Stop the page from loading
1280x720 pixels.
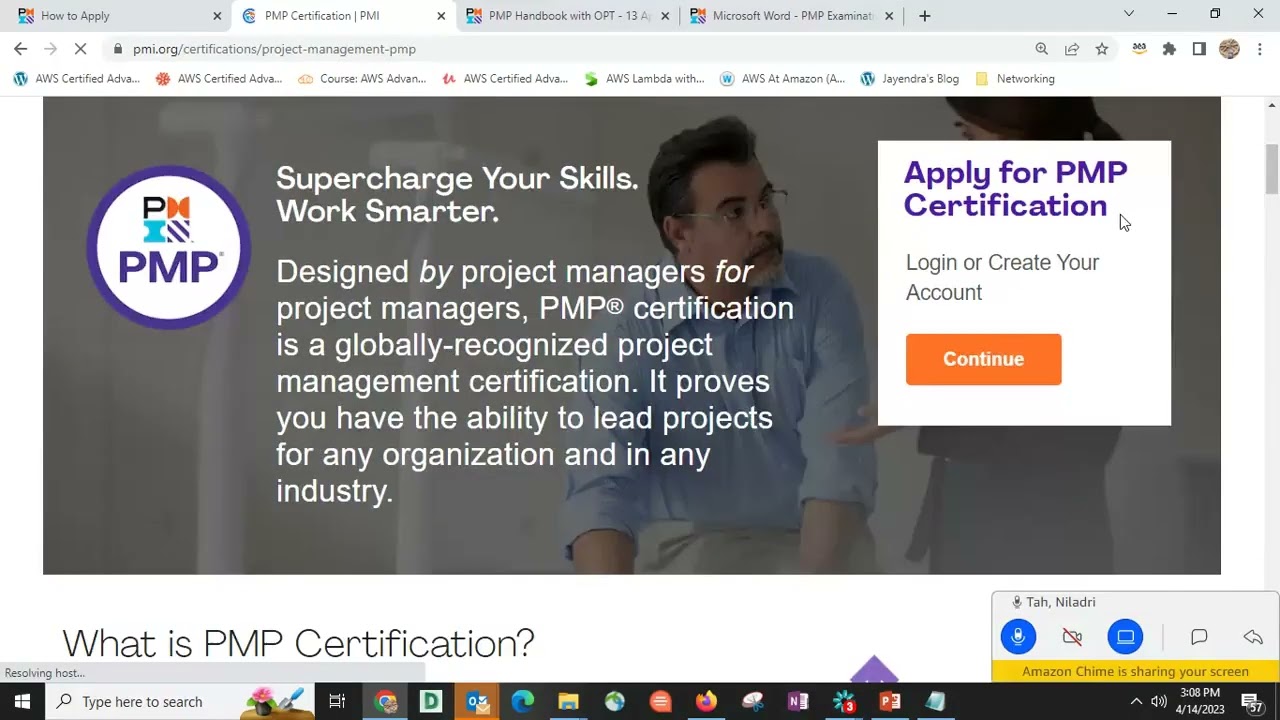pyautogui.click(x=81, y=49)
